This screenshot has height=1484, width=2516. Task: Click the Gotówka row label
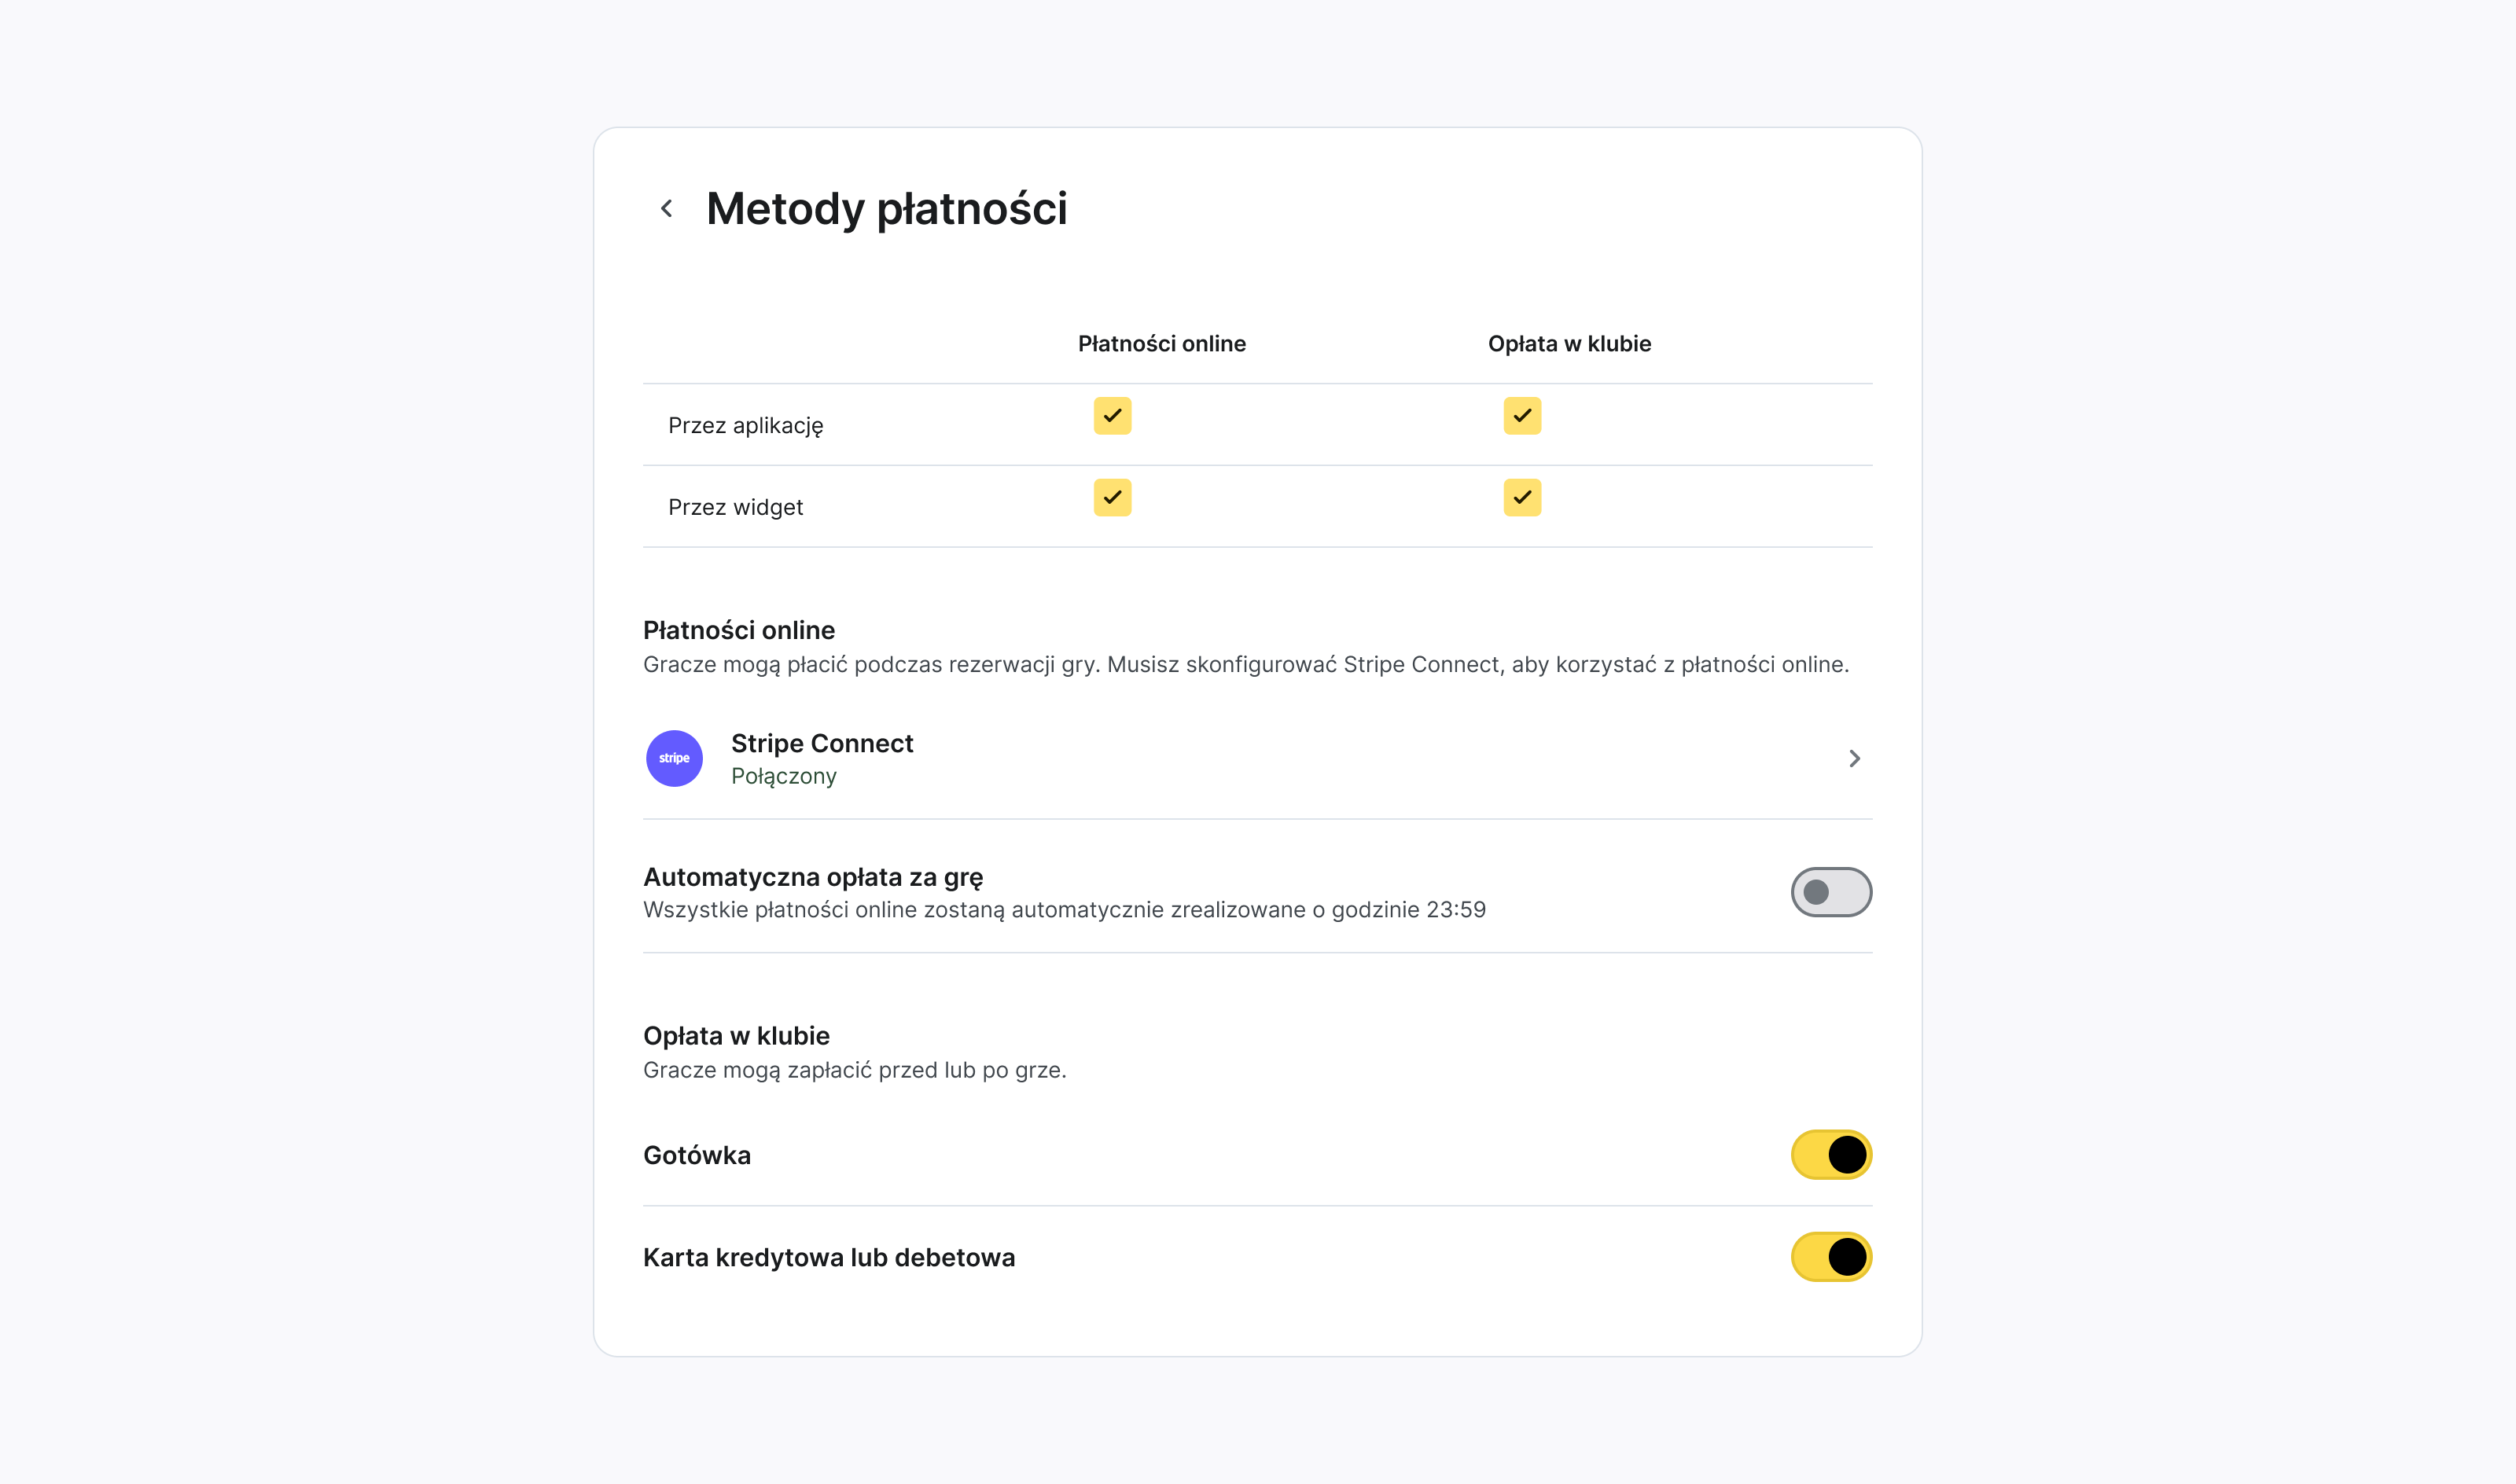[x=697, y=1154]
